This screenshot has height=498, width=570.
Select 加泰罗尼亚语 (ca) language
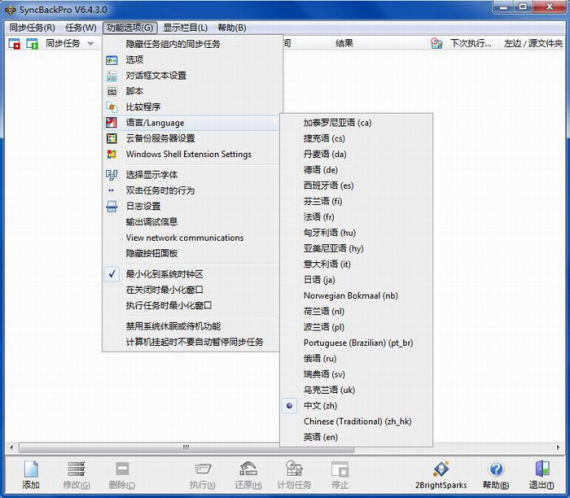click(357, 123)
